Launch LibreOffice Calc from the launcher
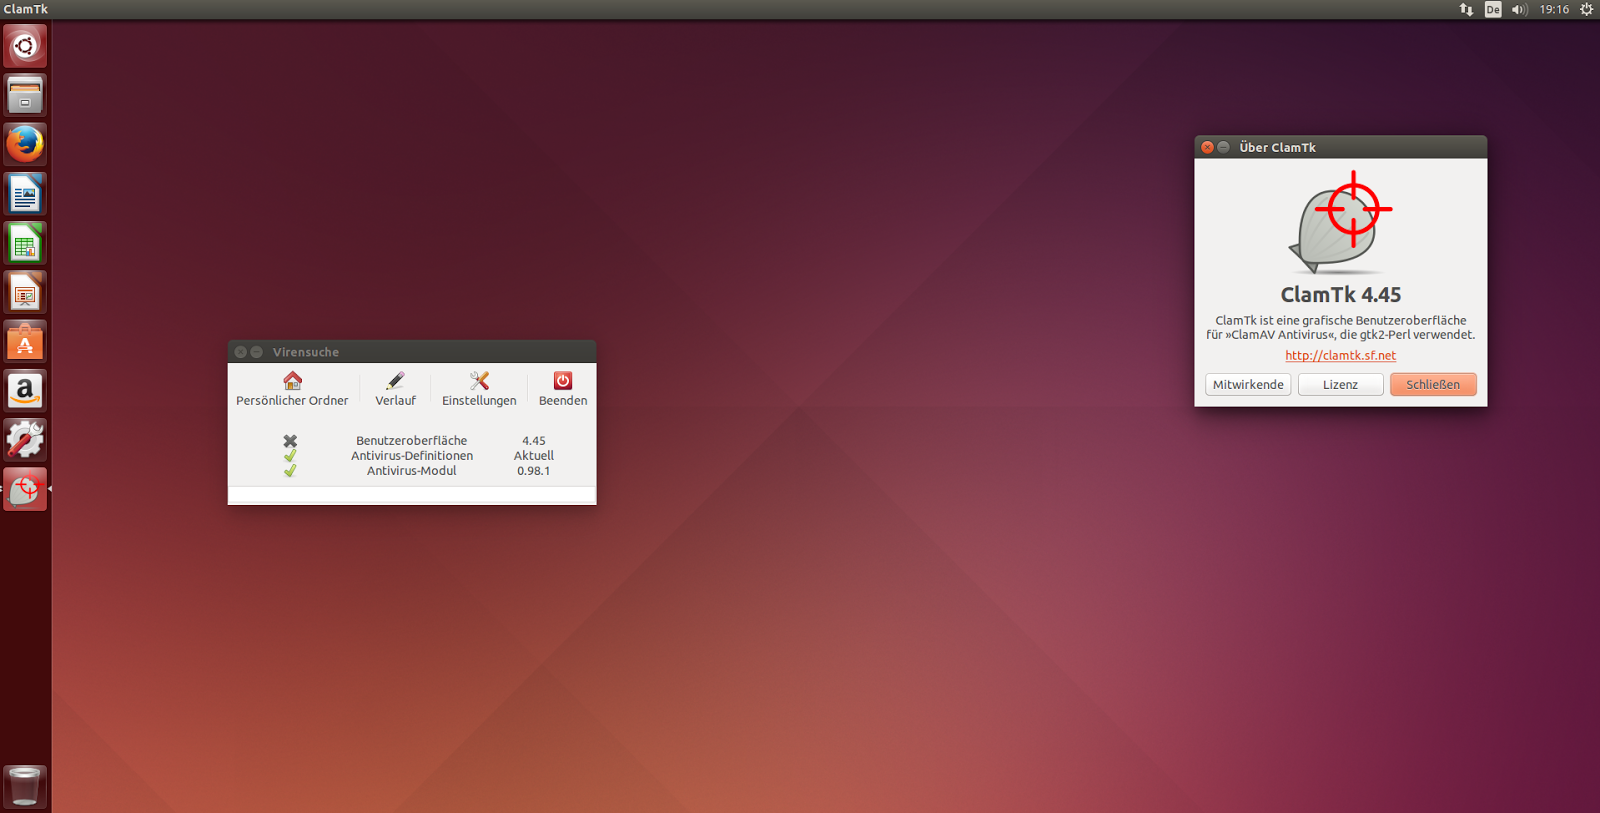1600x813 pixels. (x=25, y=243)
